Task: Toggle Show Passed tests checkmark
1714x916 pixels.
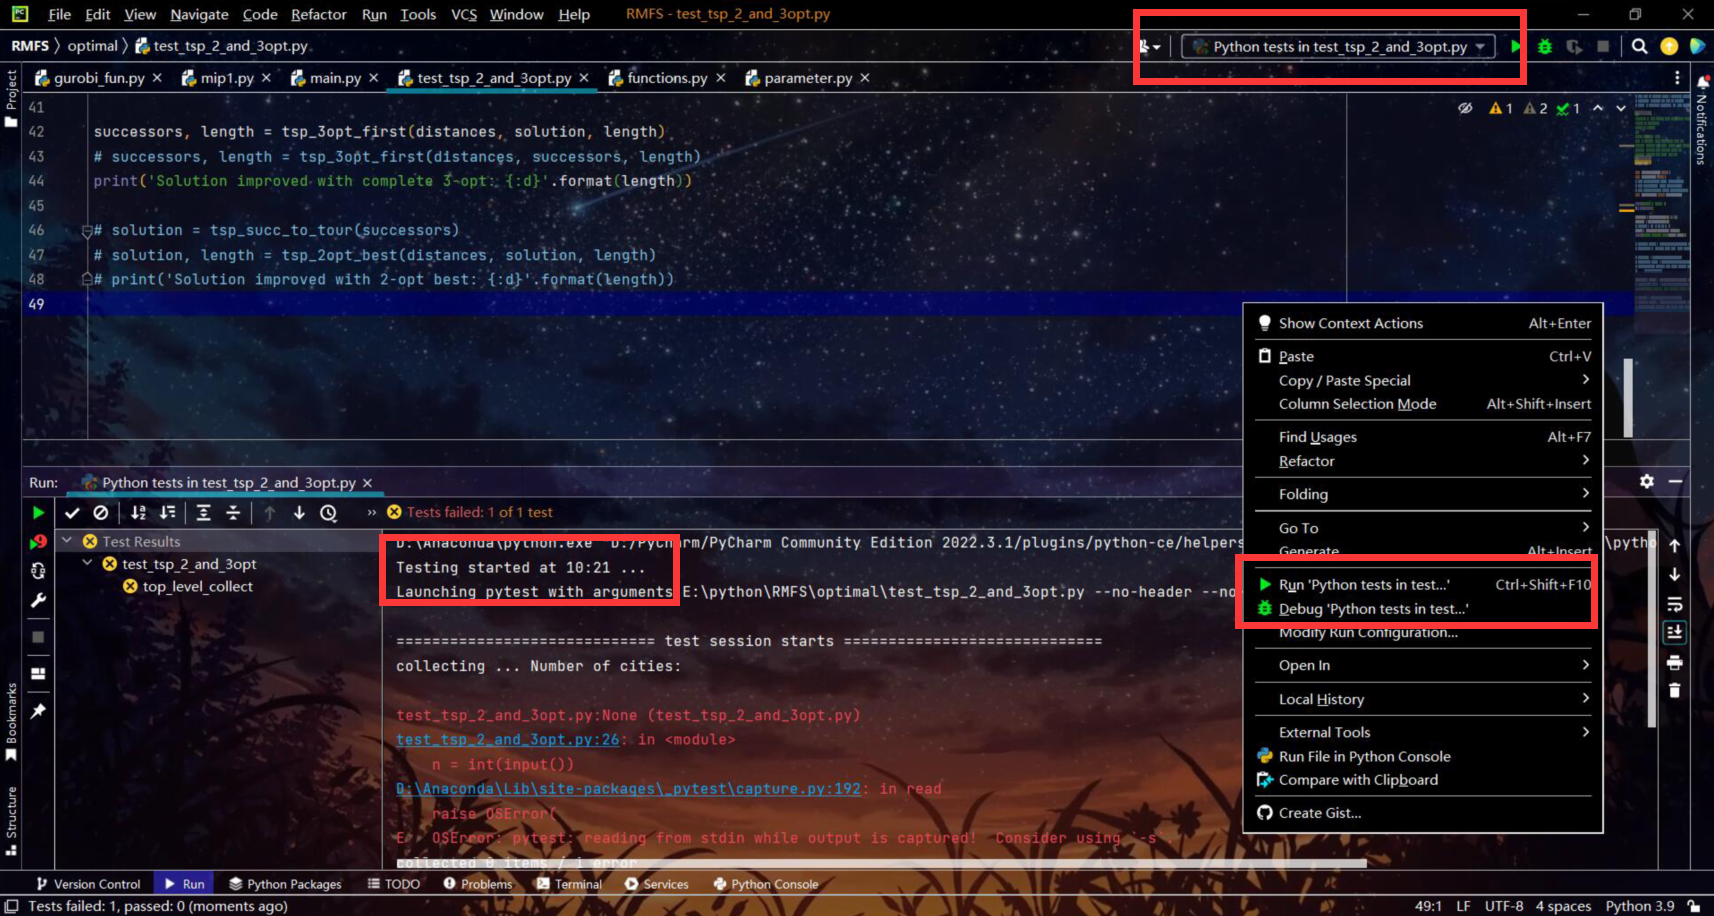Action: [72, 513]
